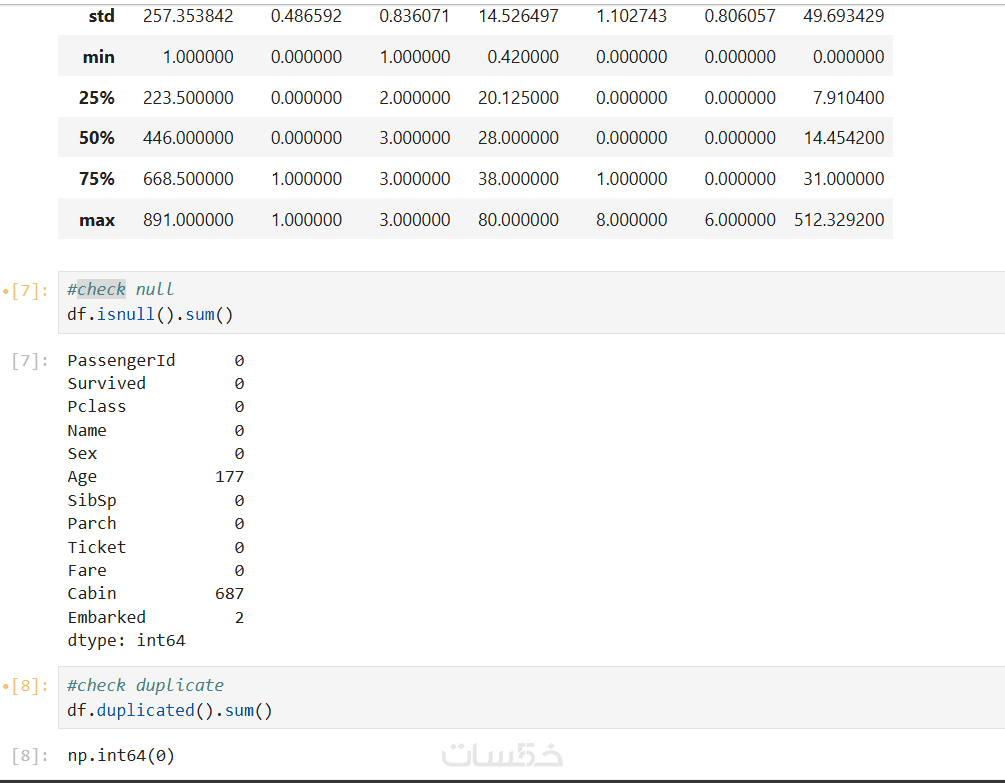Click the value 28.000000 in 50% row

[x=519, y=138]
